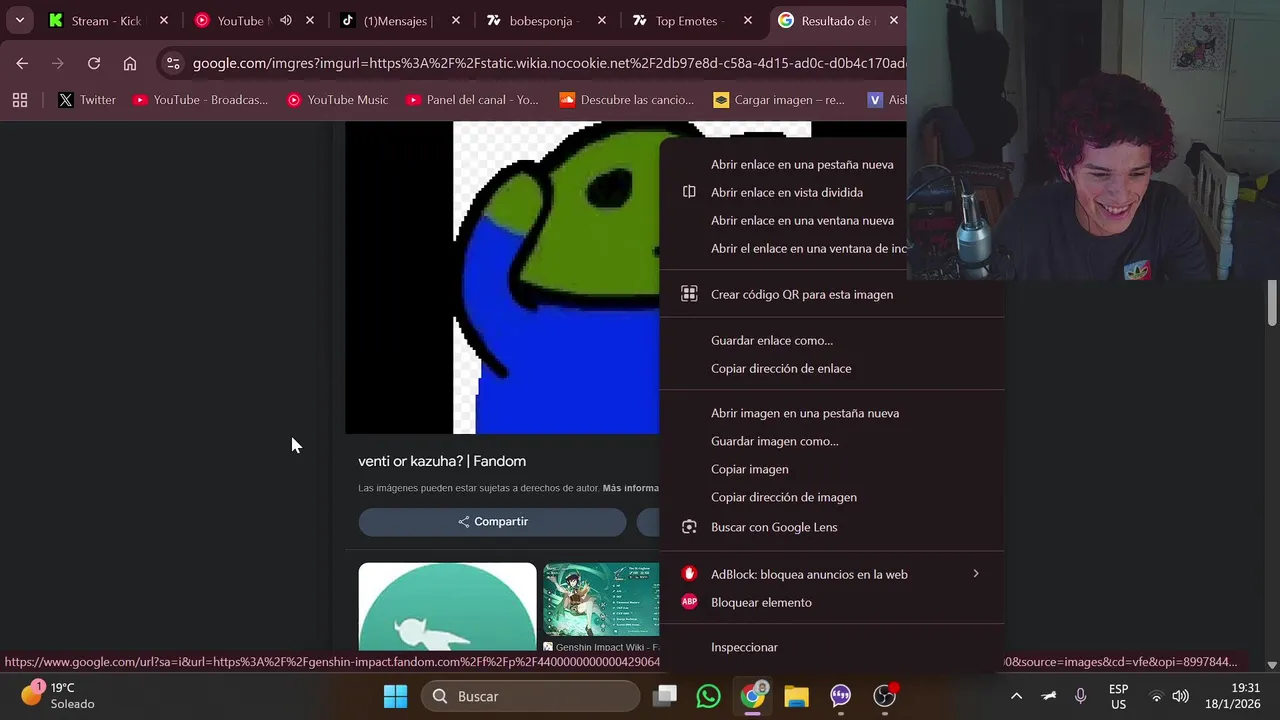
Task: Click the address bar URL field
Action: click(548, 63)
